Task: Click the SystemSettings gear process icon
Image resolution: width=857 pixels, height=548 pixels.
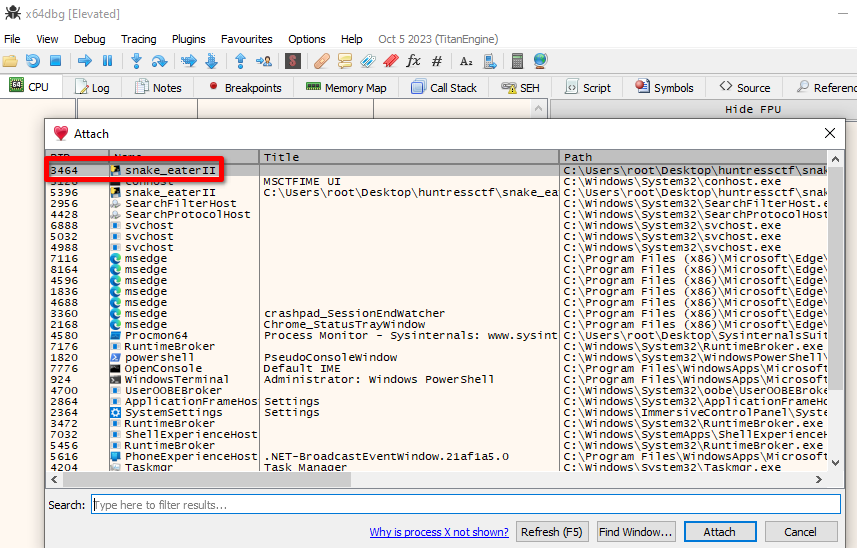Action: (115, 413)
